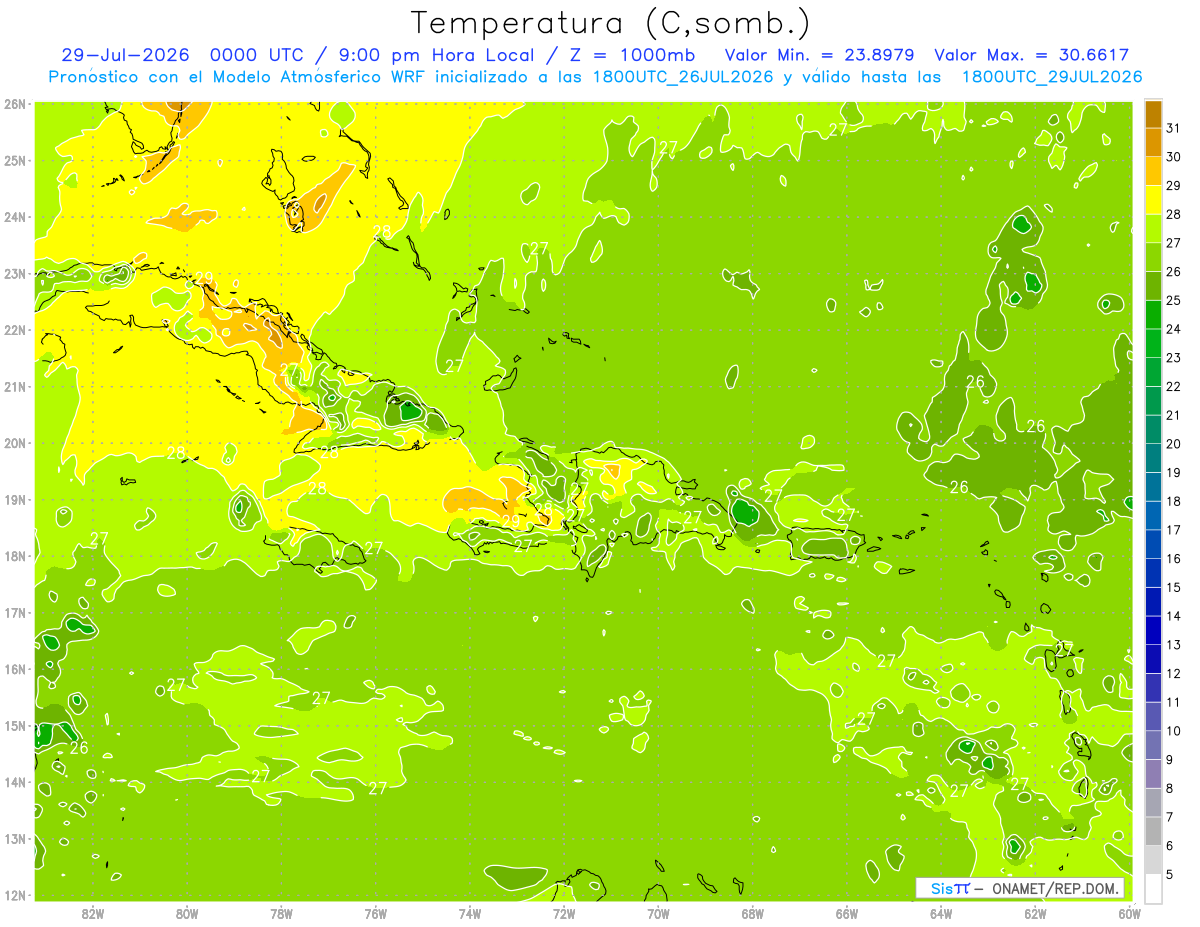1200x927 pixels.
Task: Click latitude axis label "22N"
Action: (x=14, y=330)
